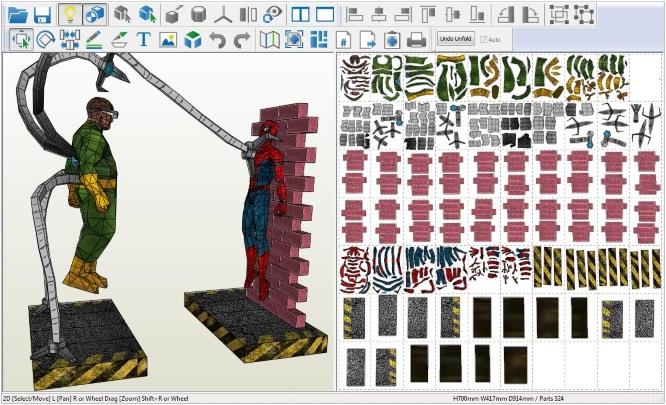Click the folded map unfold icon
This screenshot has height=405, width=666.
269,40
